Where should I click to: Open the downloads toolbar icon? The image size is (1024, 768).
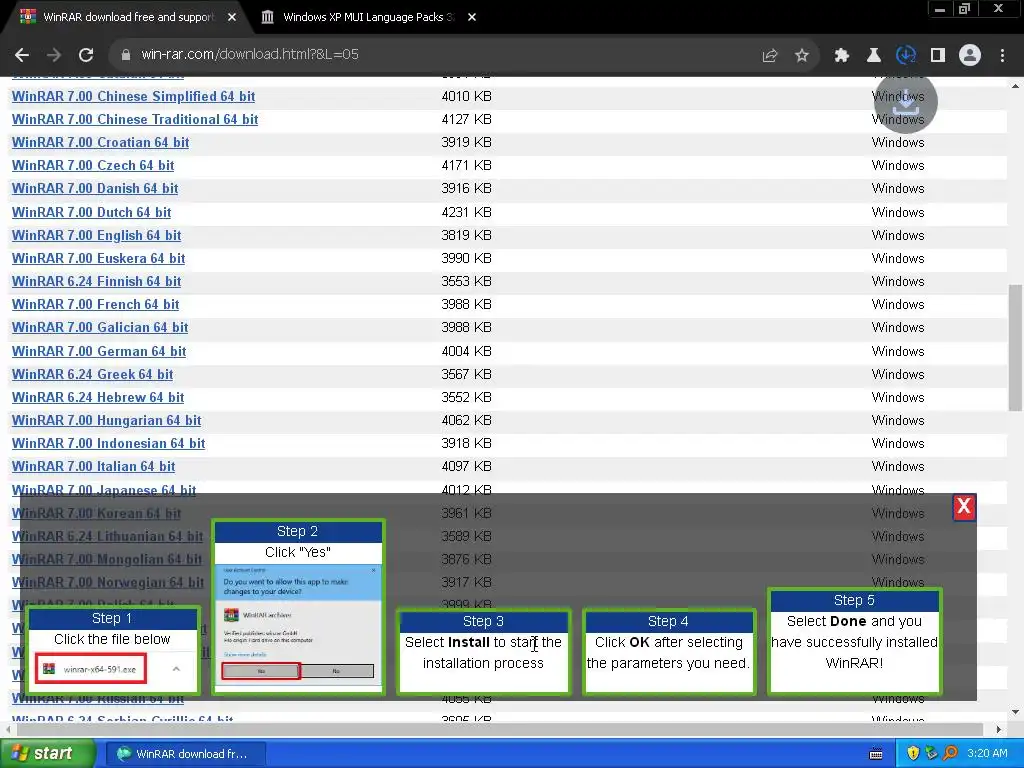pyautogui.click(x=906, y=56)
